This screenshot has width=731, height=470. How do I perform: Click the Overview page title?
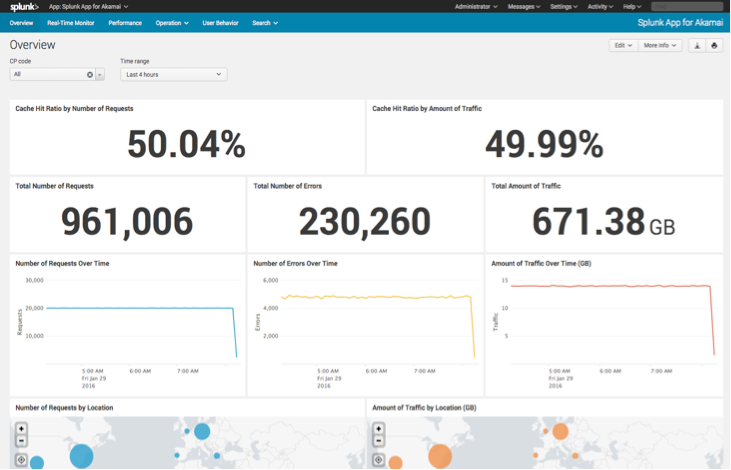32,45
